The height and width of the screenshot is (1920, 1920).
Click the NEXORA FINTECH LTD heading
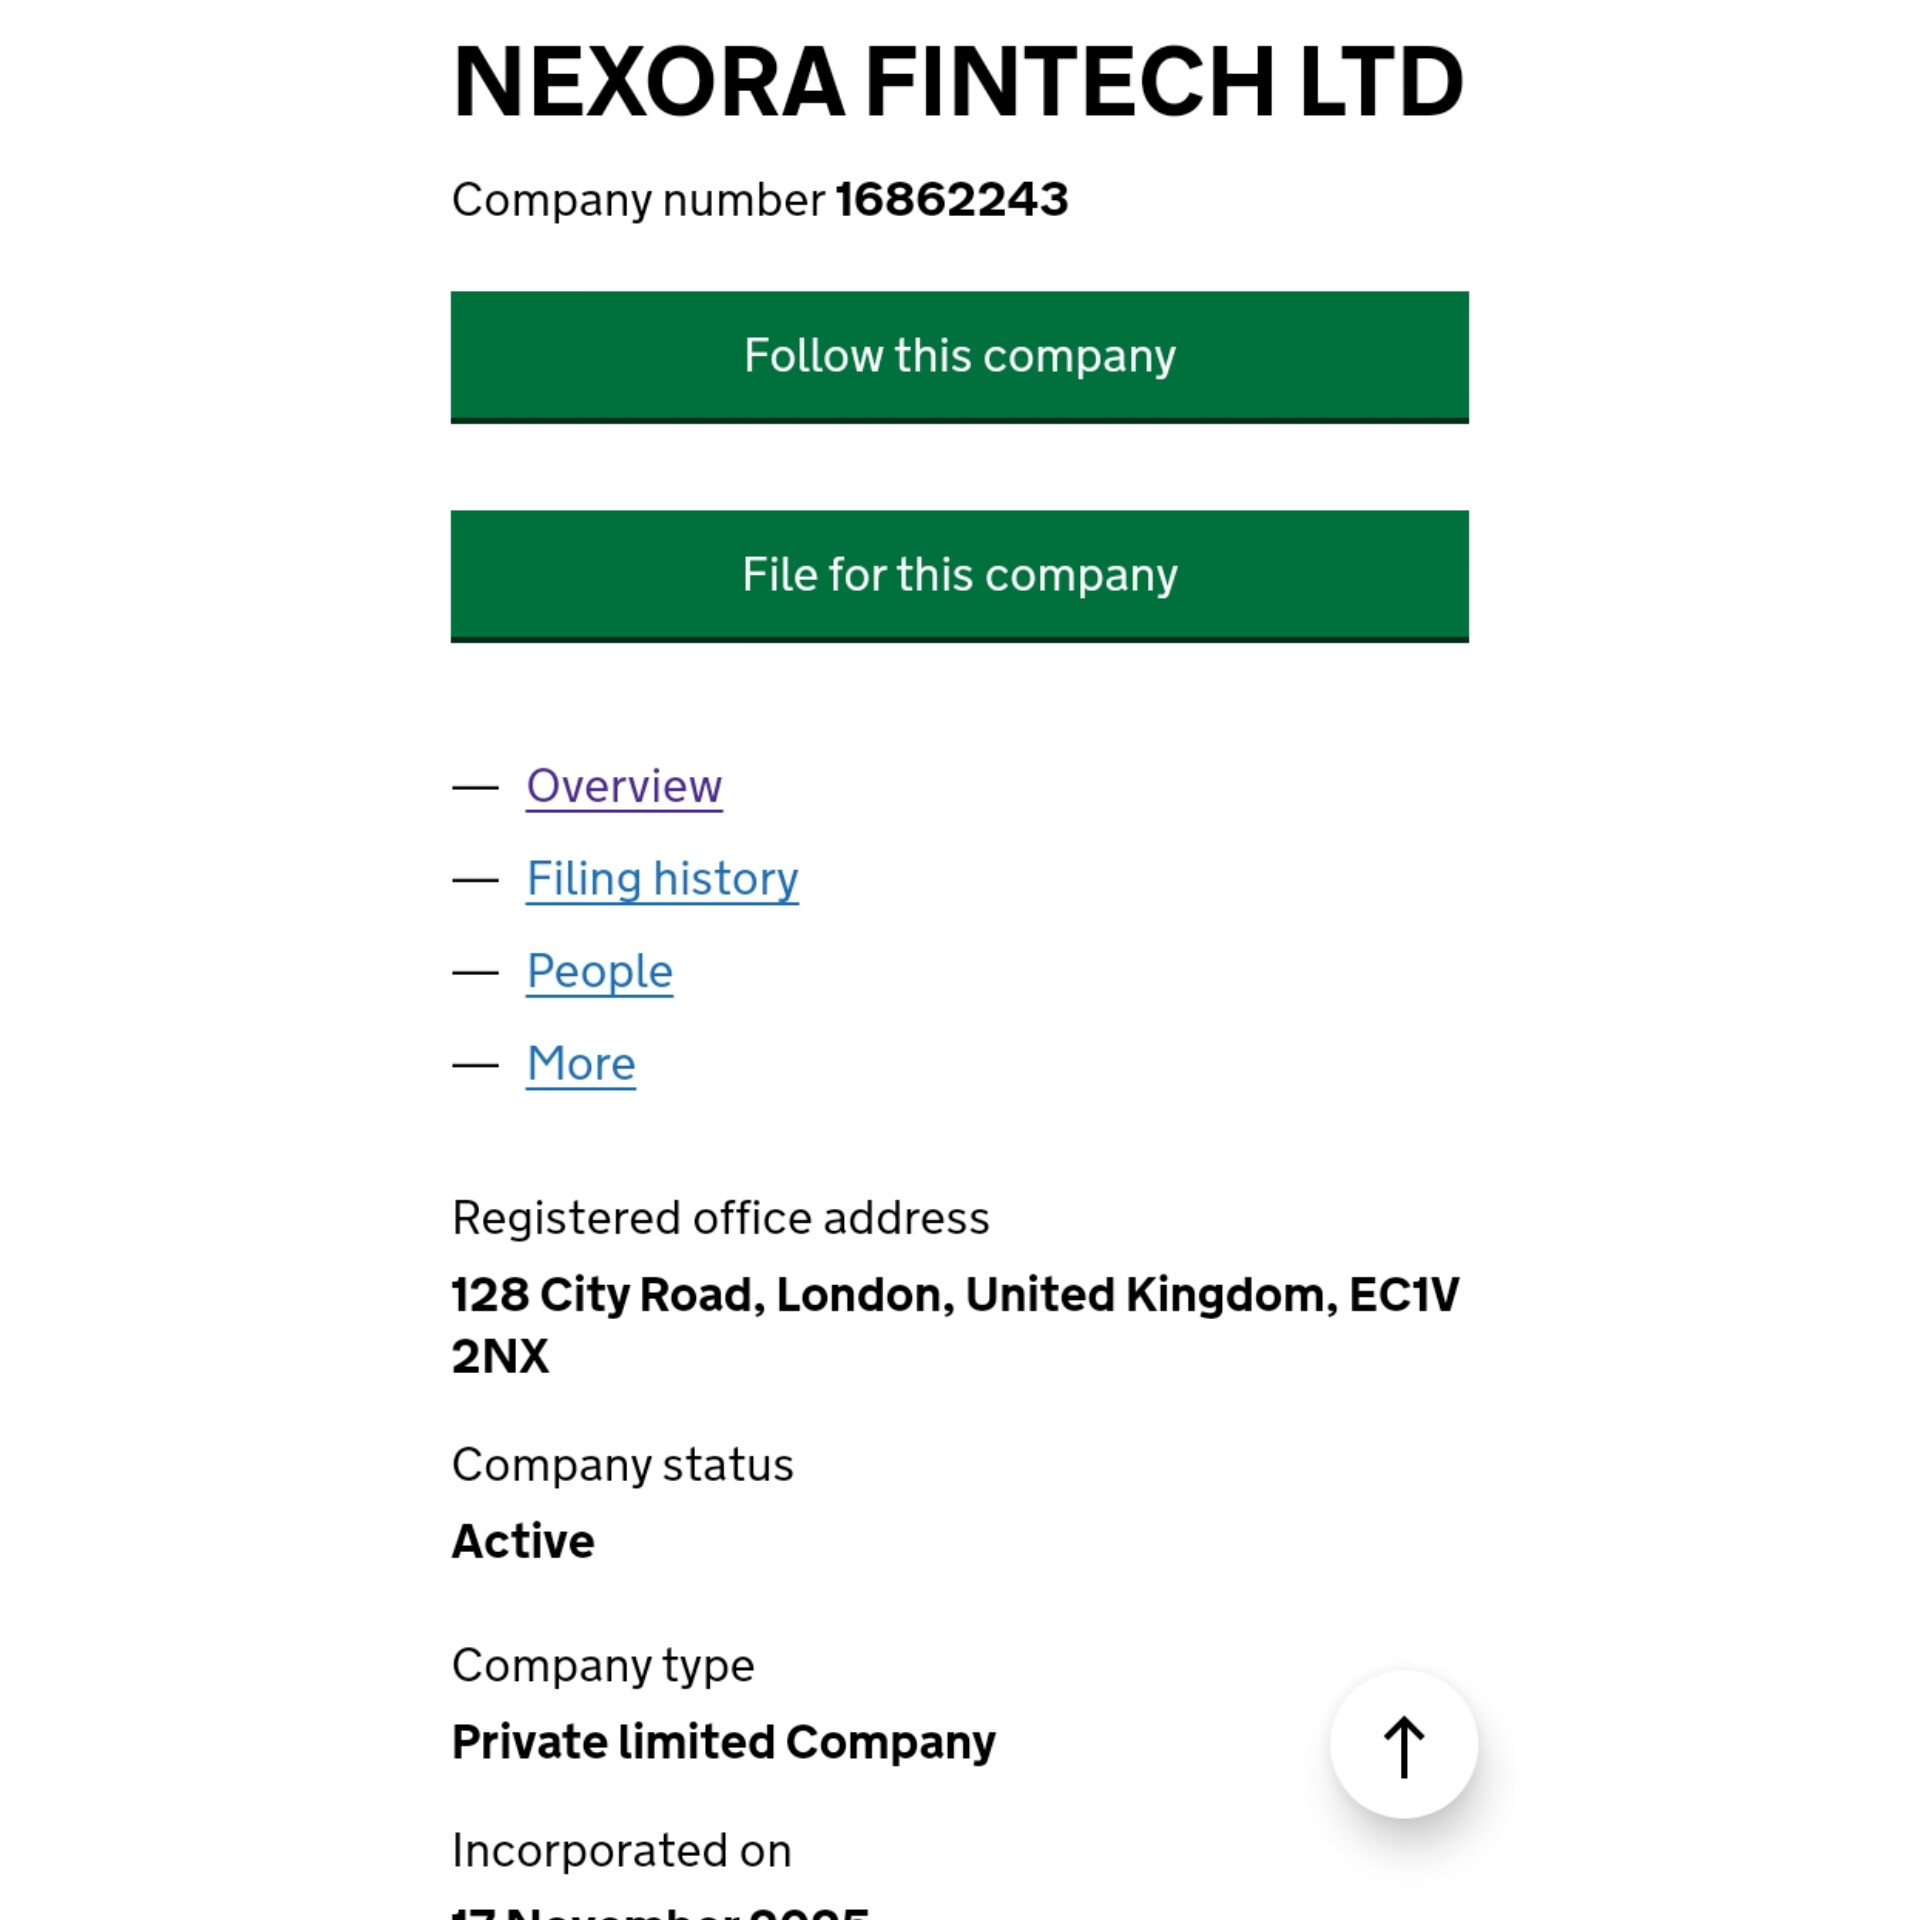[958, 82]
